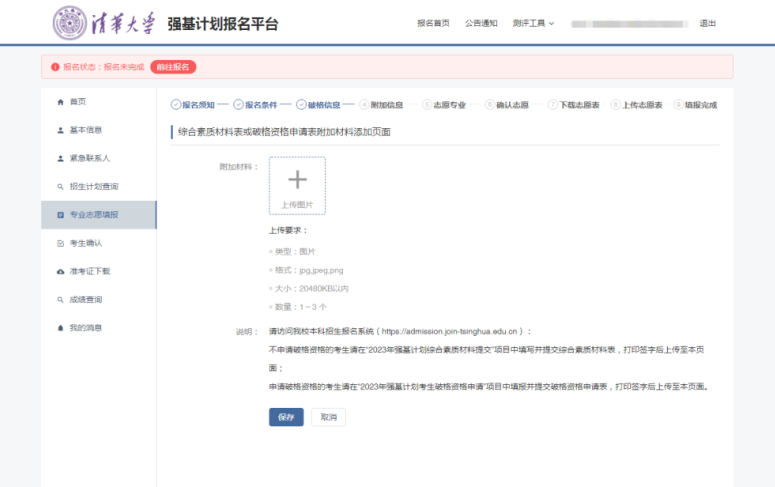Click the form icon beside 专业志愿填报
This screenshot has width=775, height=487.
pyautogui.click(x=60, y=215)
